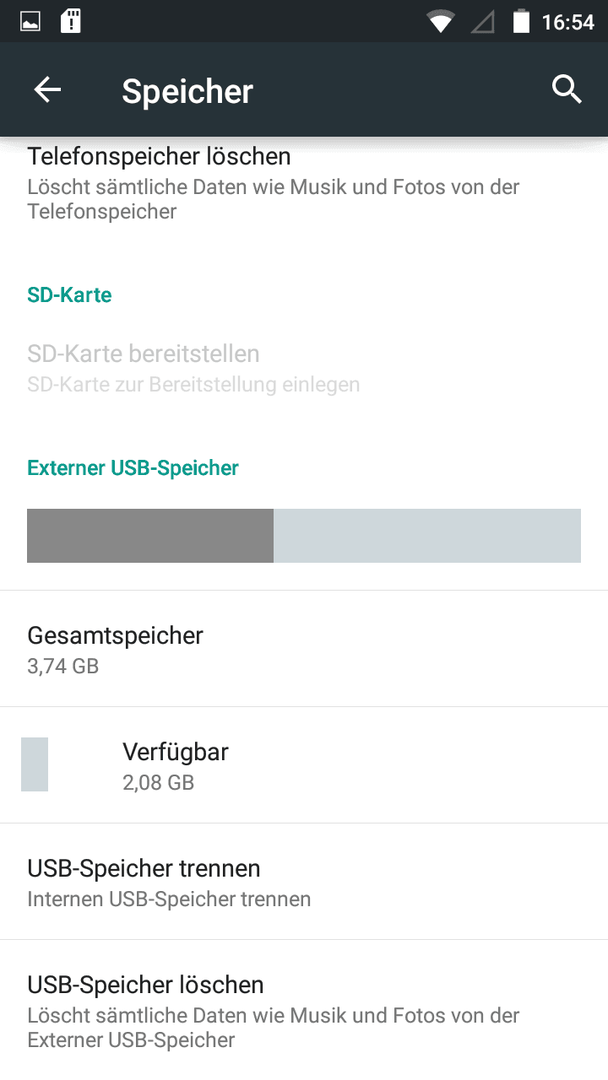
Task: Tap the battery icon in status bar
Action: click(x=521, y=21)
